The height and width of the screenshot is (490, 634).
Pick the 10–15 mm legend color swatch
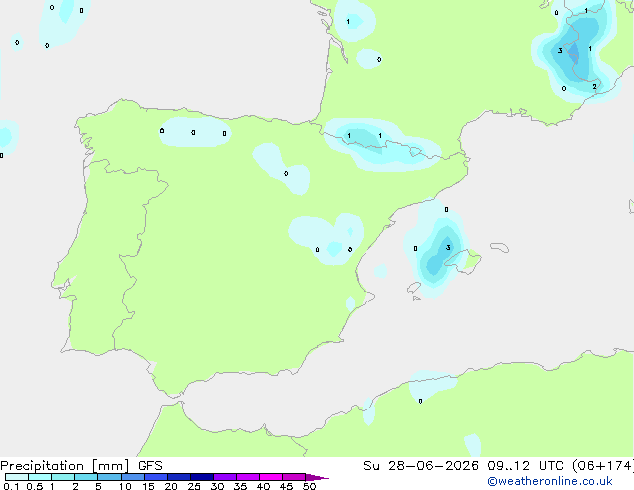(x=132, y=477)
